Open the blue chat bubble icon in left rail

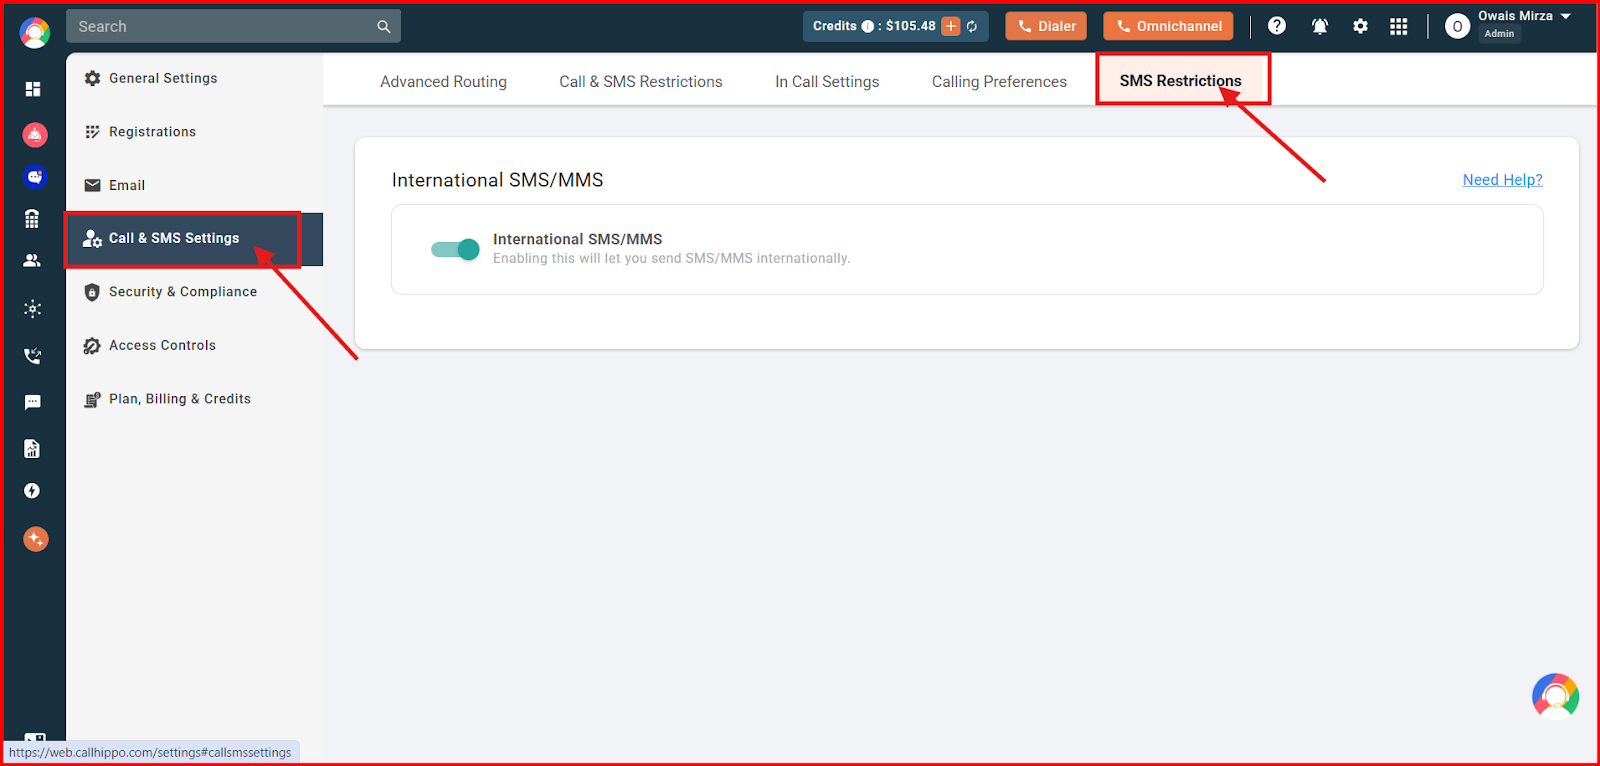tap(35, 177)
